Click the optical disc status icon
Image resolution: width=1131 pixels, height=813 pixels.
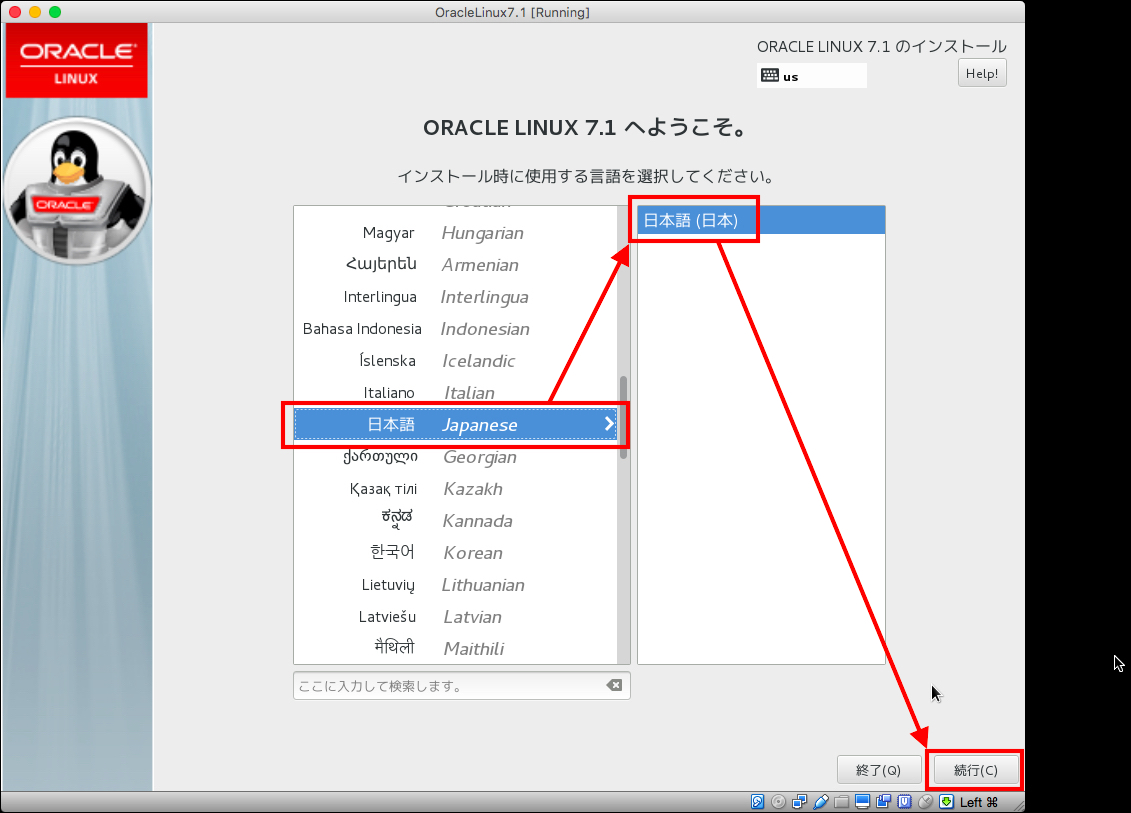pyautogui.click(x=779, y=802)
